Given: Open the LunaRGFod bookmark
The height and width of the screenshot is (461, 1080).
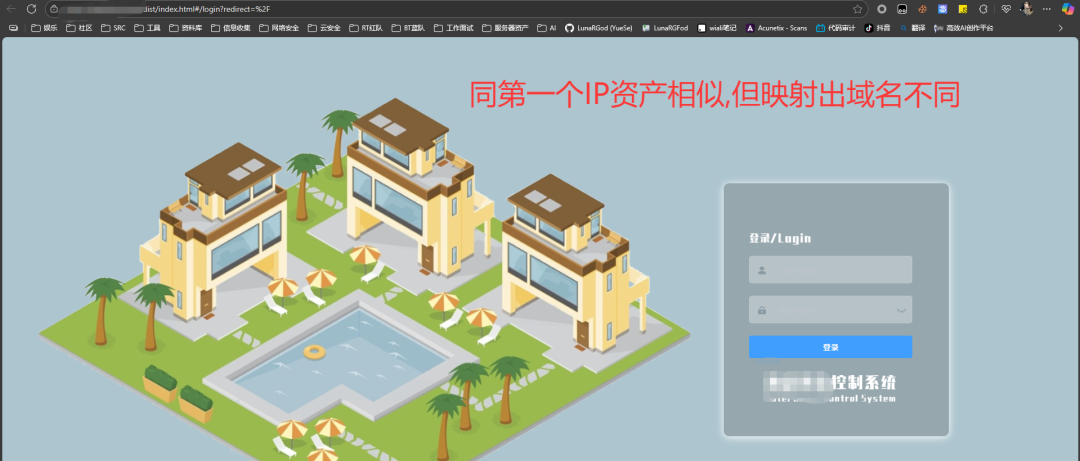Looking at the screenshot, I should tap(665, 28).
